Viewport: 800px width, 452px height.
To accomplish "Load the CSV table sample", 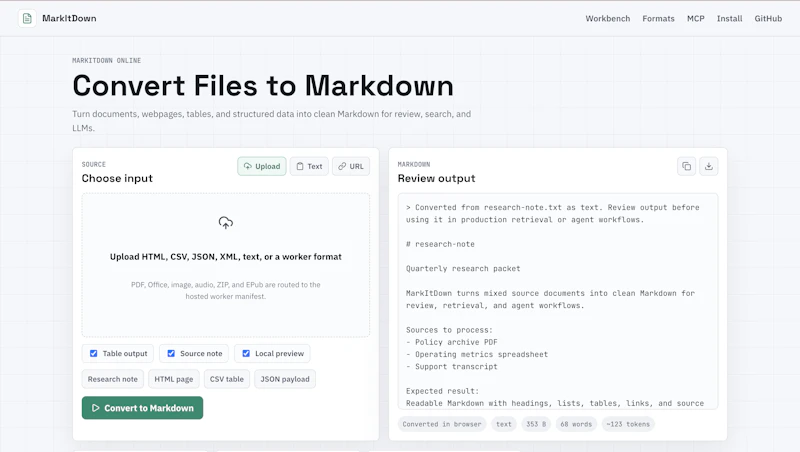I will pos(227,379).
